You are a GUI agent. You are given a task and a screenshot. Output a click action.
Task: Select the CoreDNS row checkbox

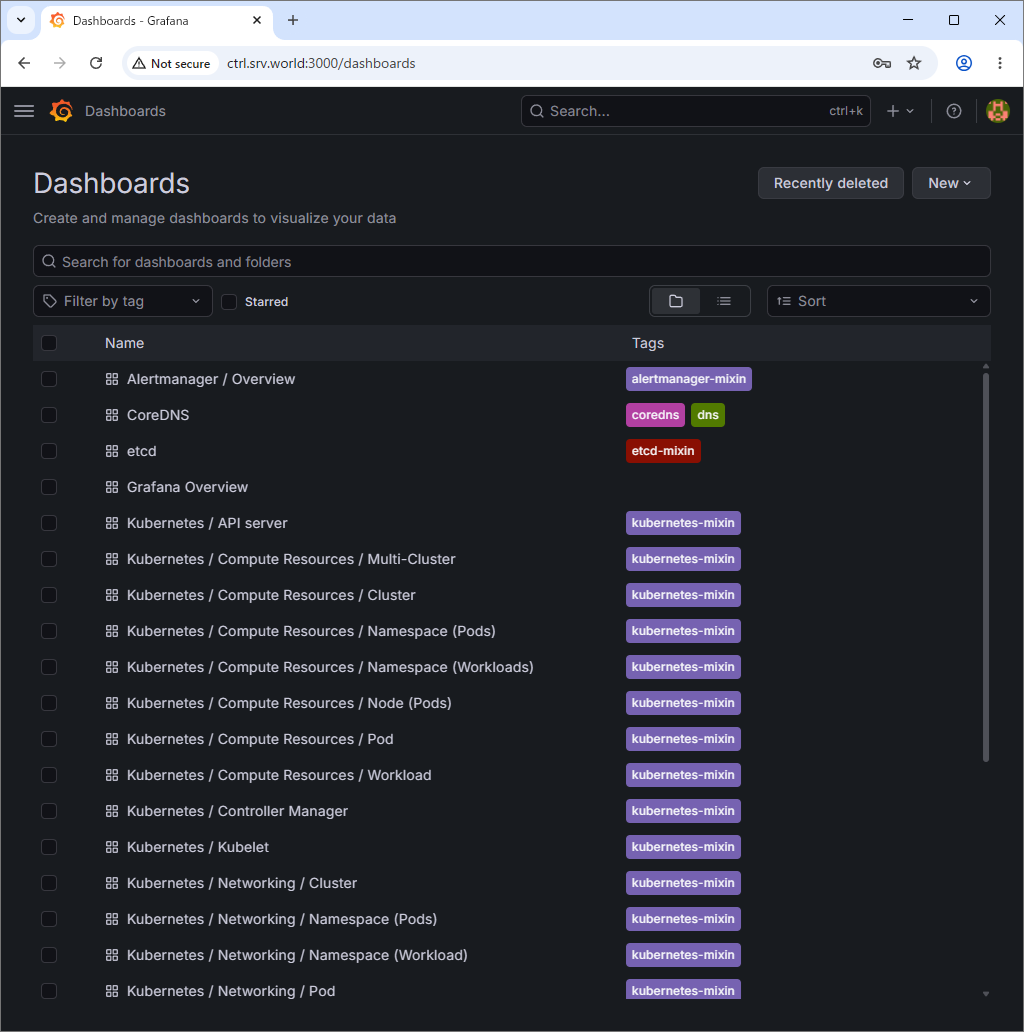click(x=49, y=415)
